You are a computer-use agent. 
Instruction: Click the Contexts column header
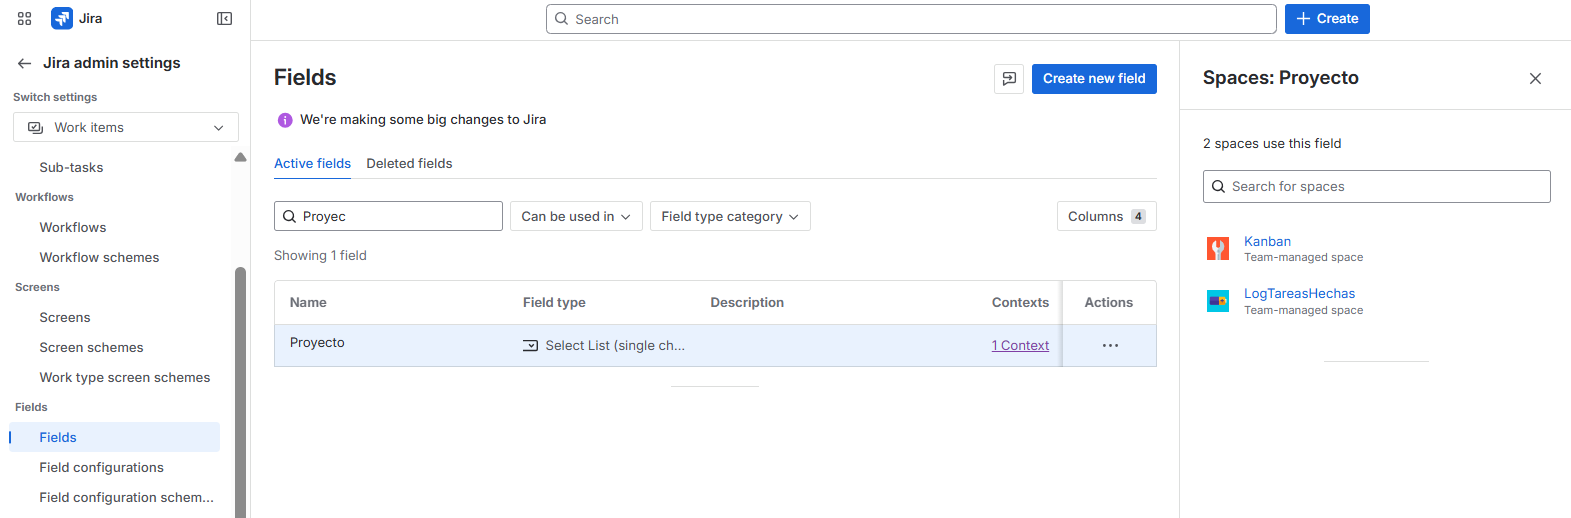1020,302
